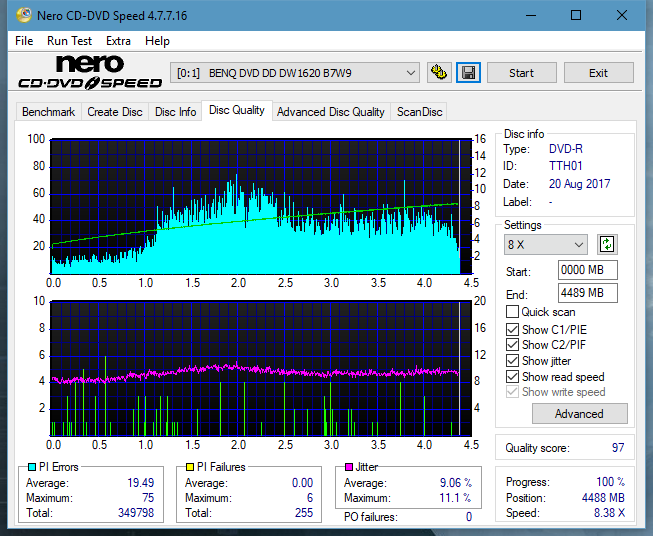Toggle Show jitter checkbox
Screen dimensions: 653x536
click(512, 361)
